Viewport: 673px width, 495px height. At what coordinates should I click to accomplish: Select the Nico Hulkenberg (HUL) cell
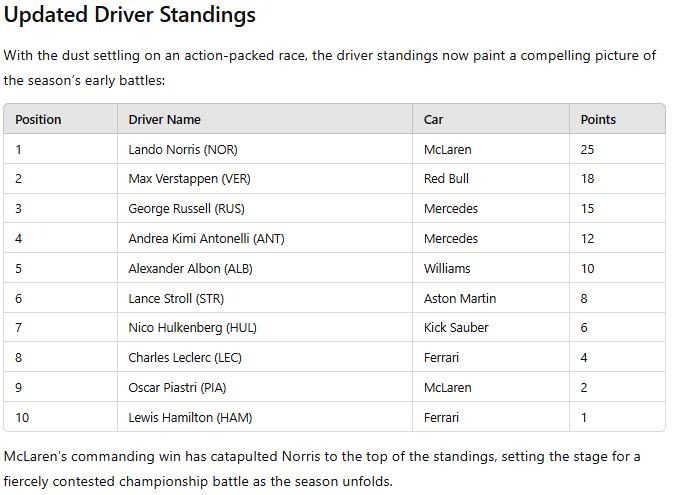point(192,328)
